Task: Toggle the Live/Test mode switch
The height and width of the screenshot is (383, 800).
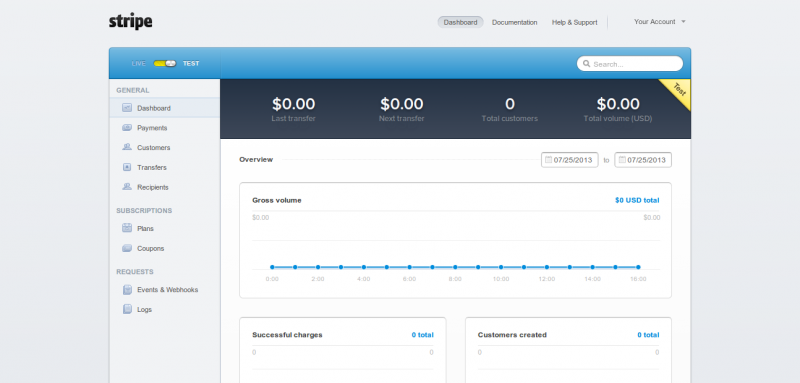Action: (165, 64)
